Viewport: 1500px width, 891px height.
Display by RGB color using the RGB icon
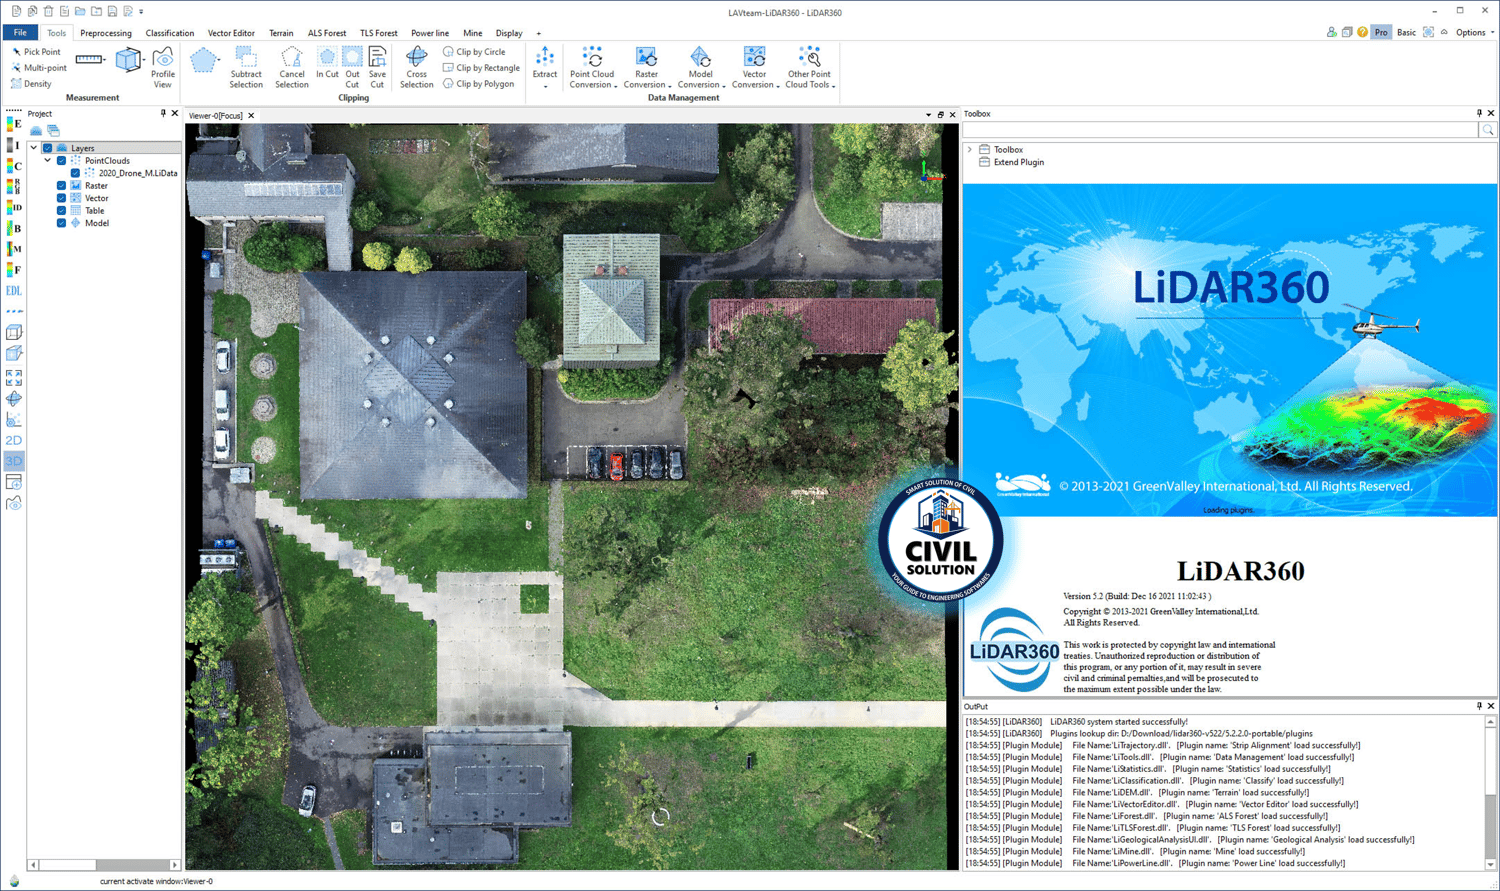point(14,187)
